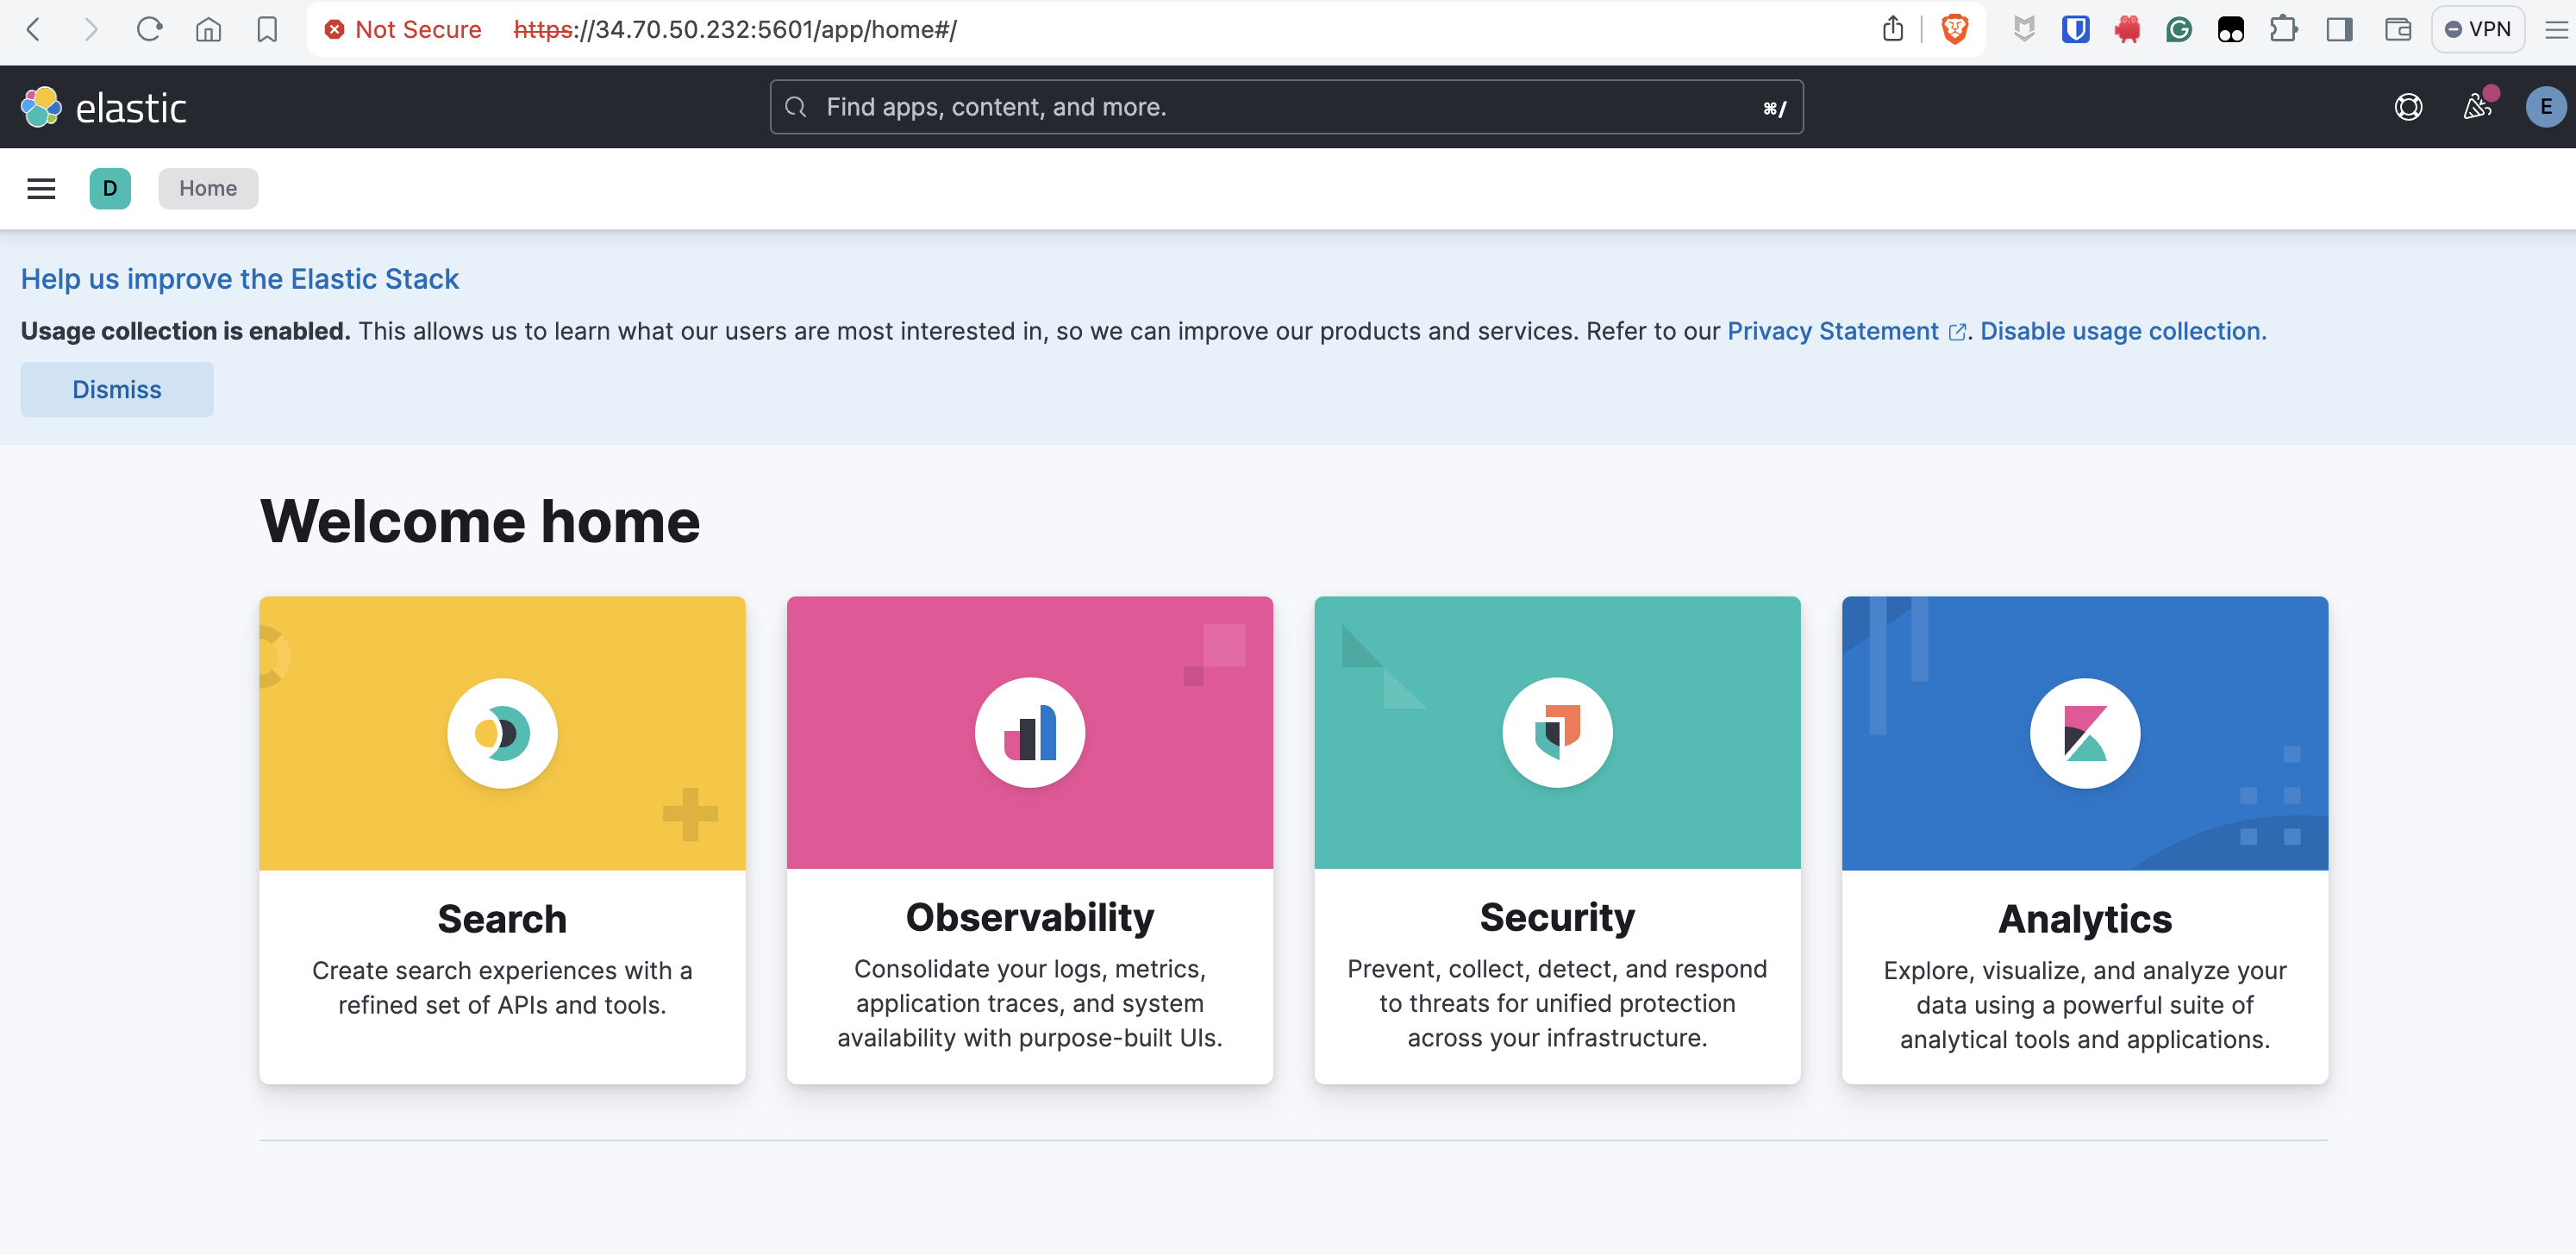Click the bookmark icon in browser toolbar
The width and height of the screenshot is (2576, 1255).
(x=266, y=31)
